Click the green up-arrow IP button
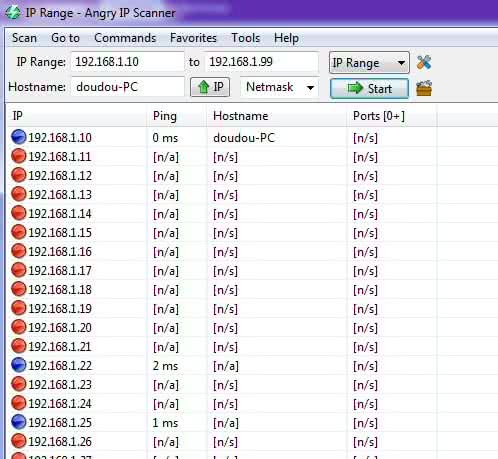Image resolution: width=498 pixels, height=459 pixels. pos(210,87)
